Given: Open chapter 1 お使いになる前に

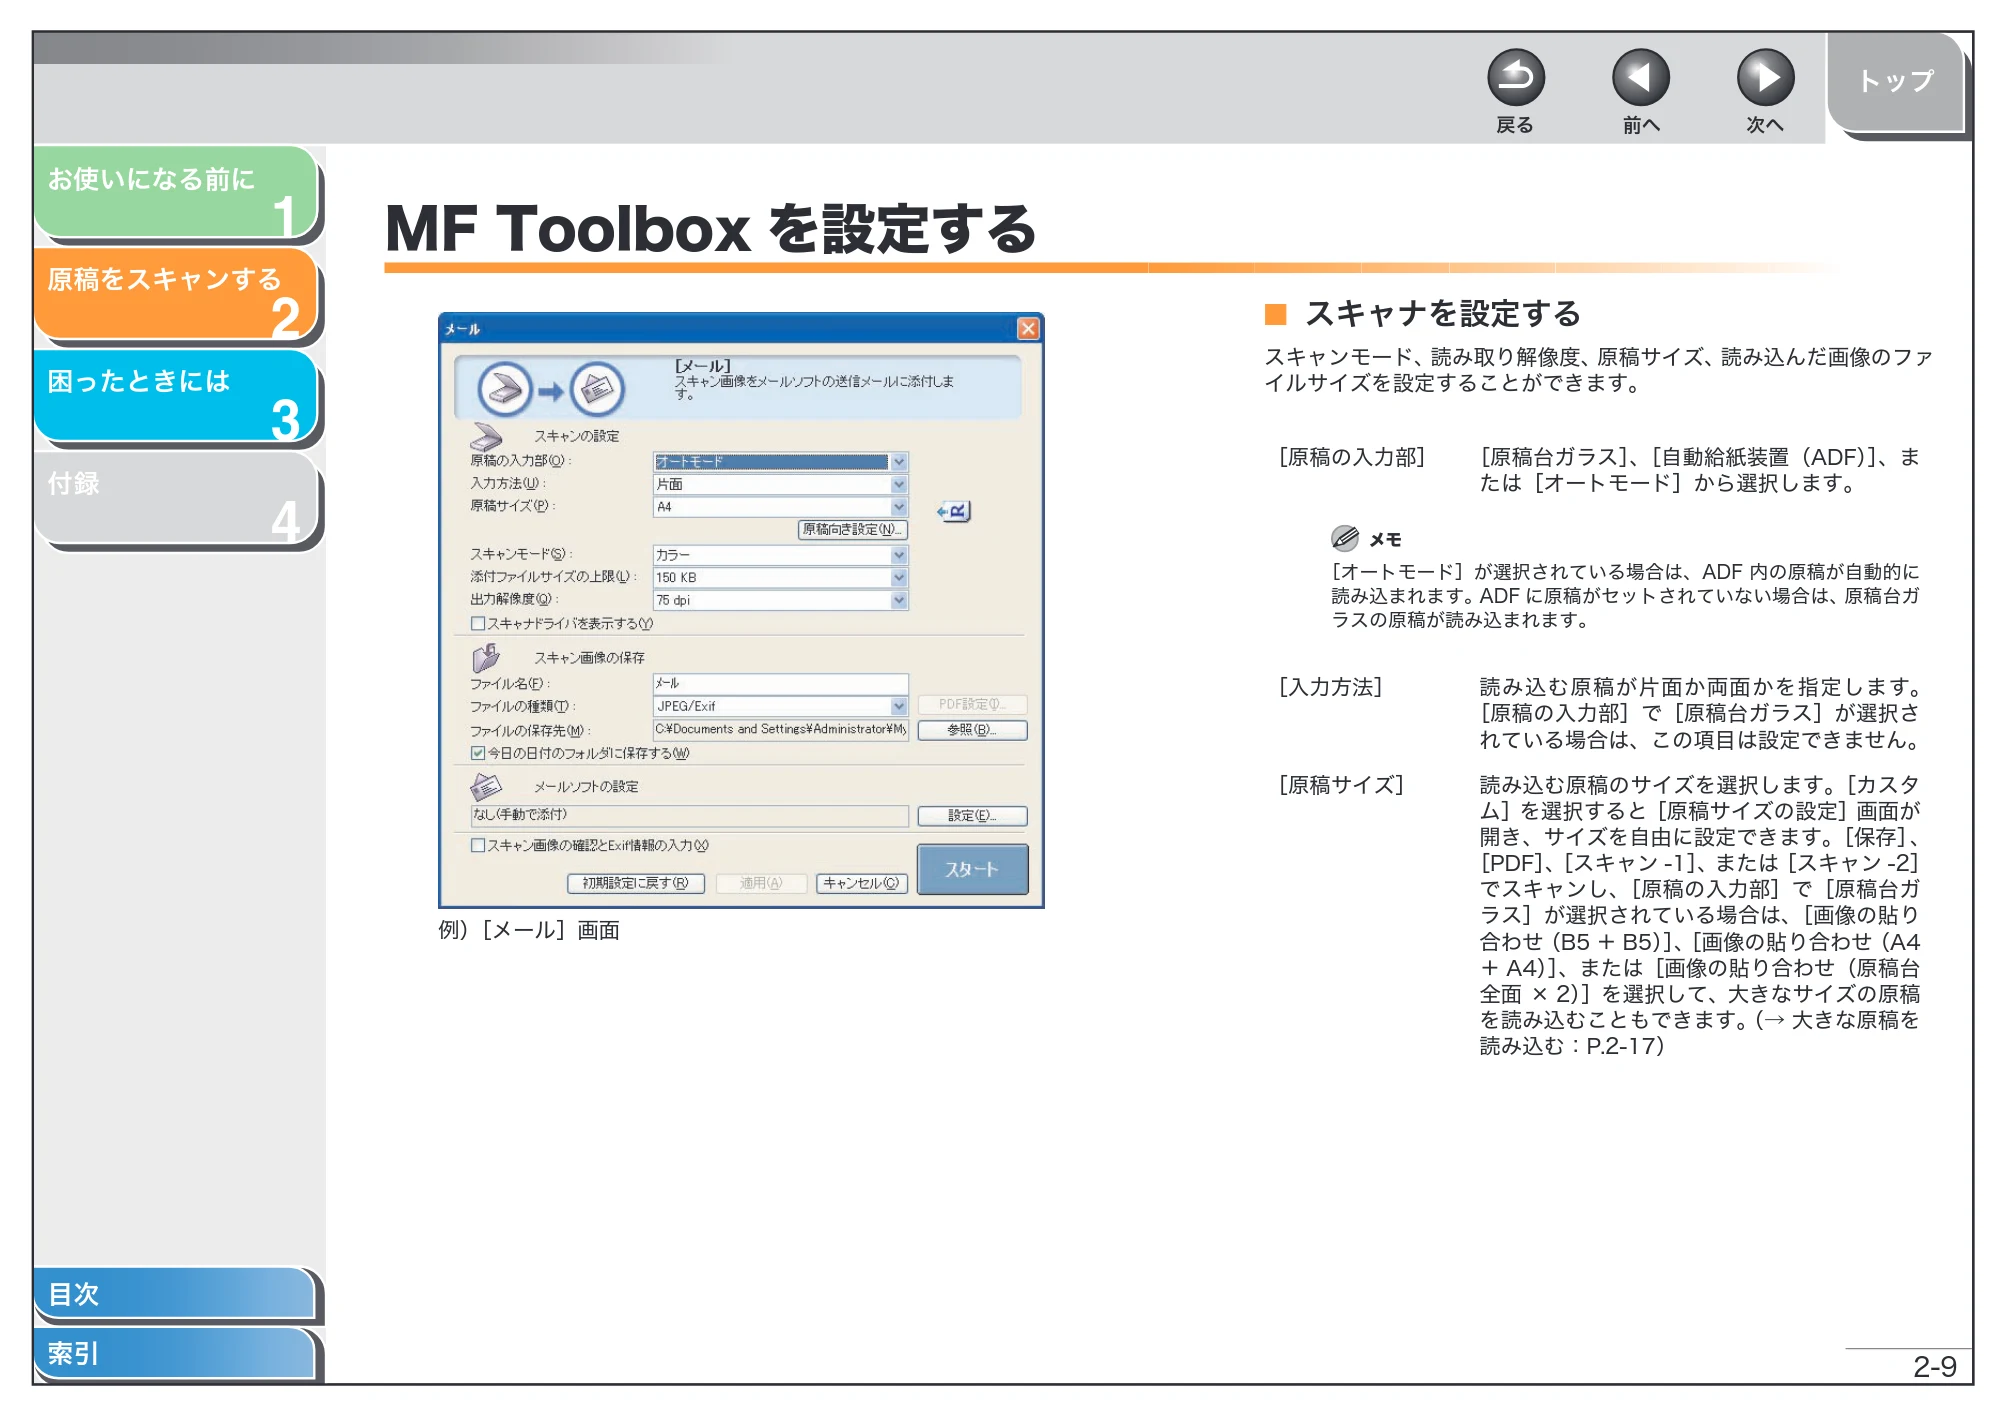Looking at the screenshot, I should (176, 192).
